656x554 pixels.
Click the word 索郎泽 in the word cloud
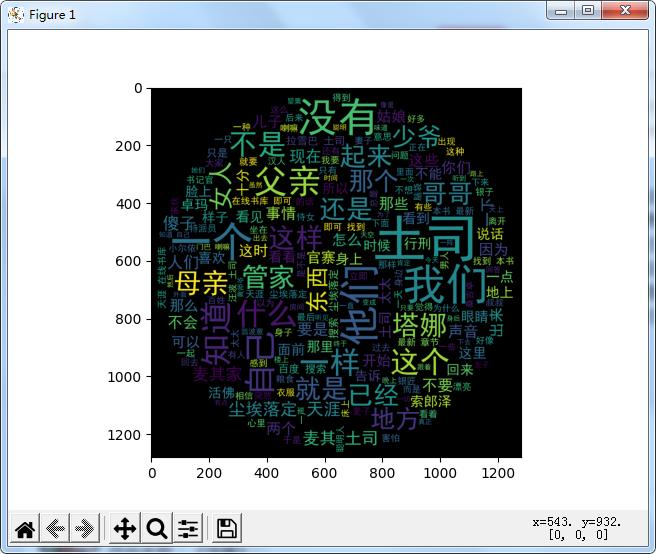coord(430,401)
